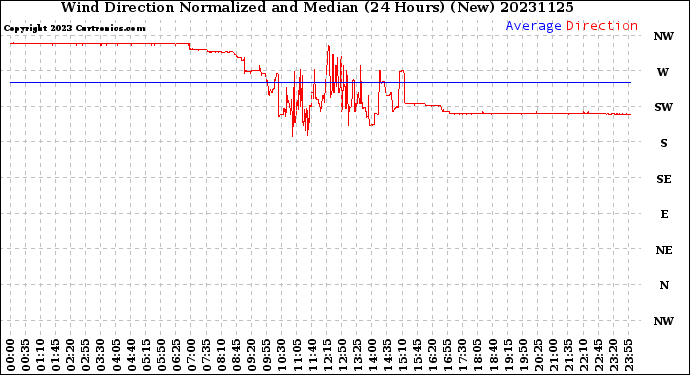Select the "04:05" time axis label

[x=116, y=355]
